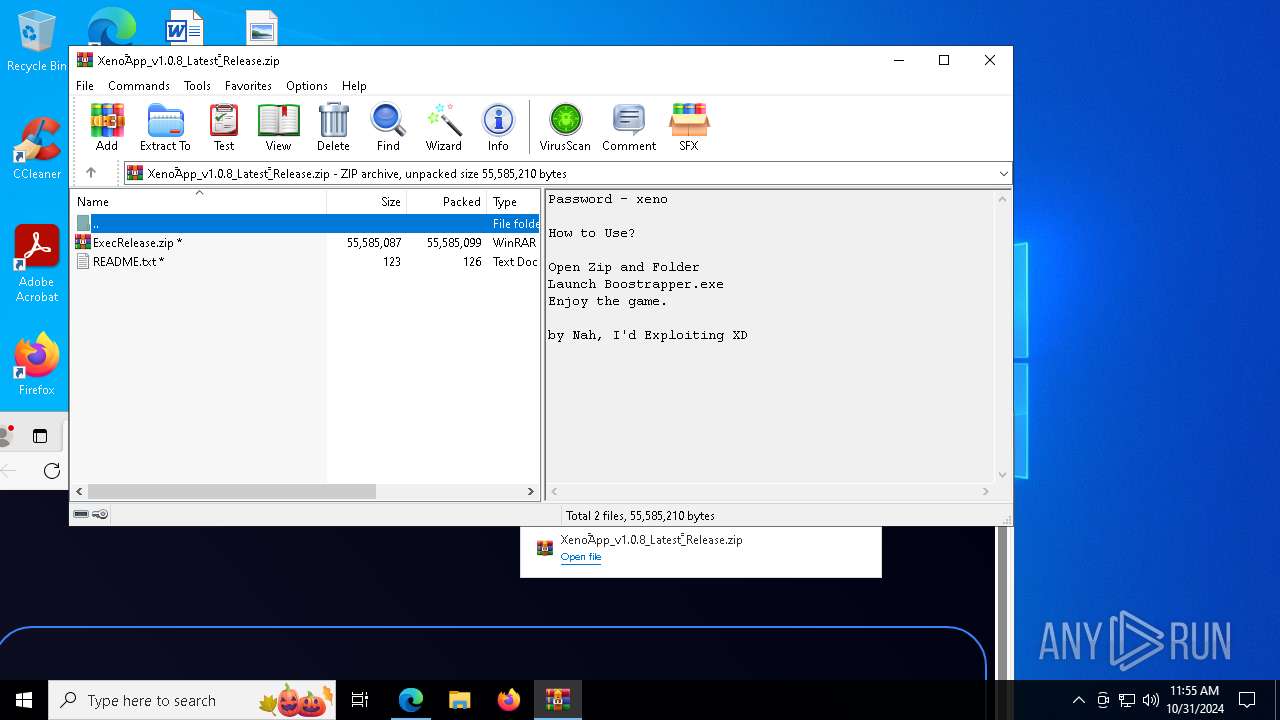Click the Extract To toolbar icon
This screenshot has width=1280, height=720.
(165, 127)
